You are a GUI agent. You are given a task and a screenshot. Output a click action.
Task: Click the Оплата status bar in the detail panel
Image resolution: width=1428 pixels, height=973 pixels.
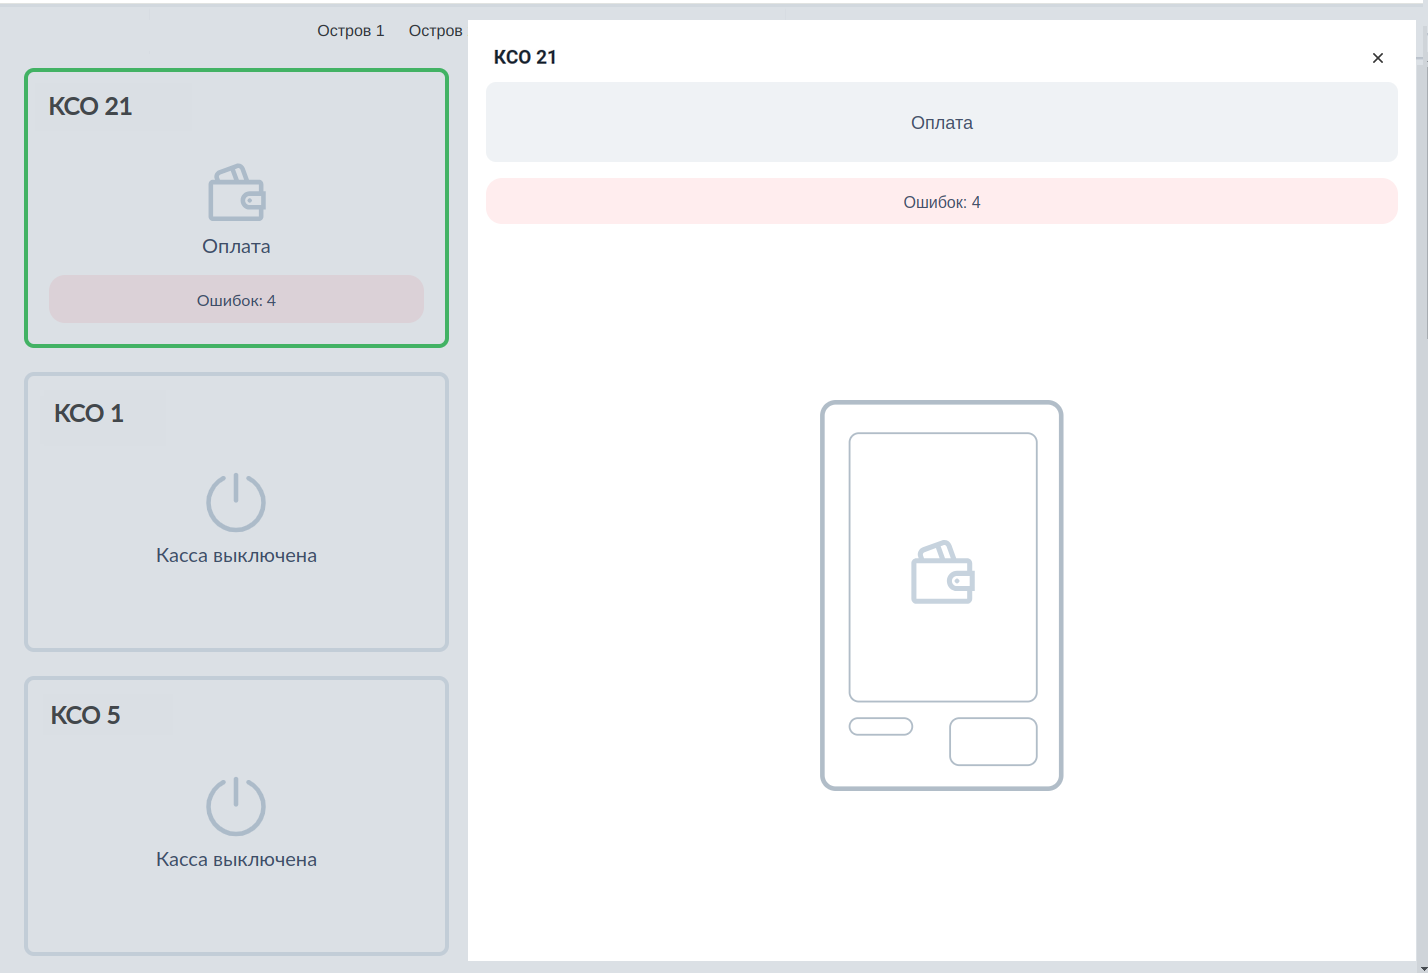point(941,122)
